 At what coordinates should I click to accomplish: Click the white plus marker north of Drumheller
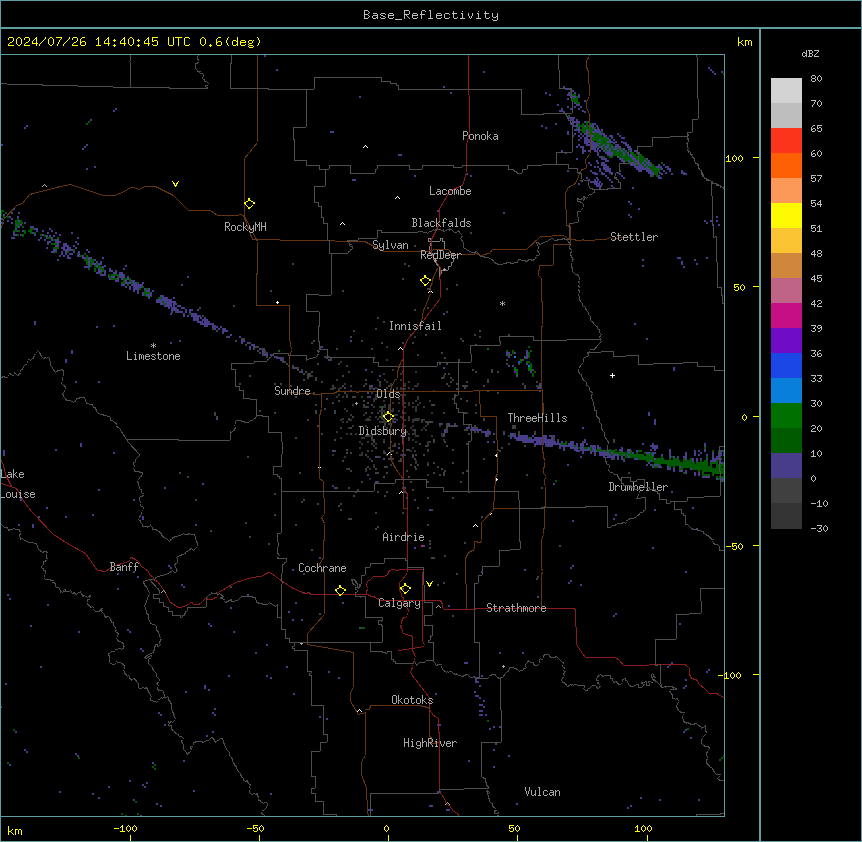click(612, 375)
